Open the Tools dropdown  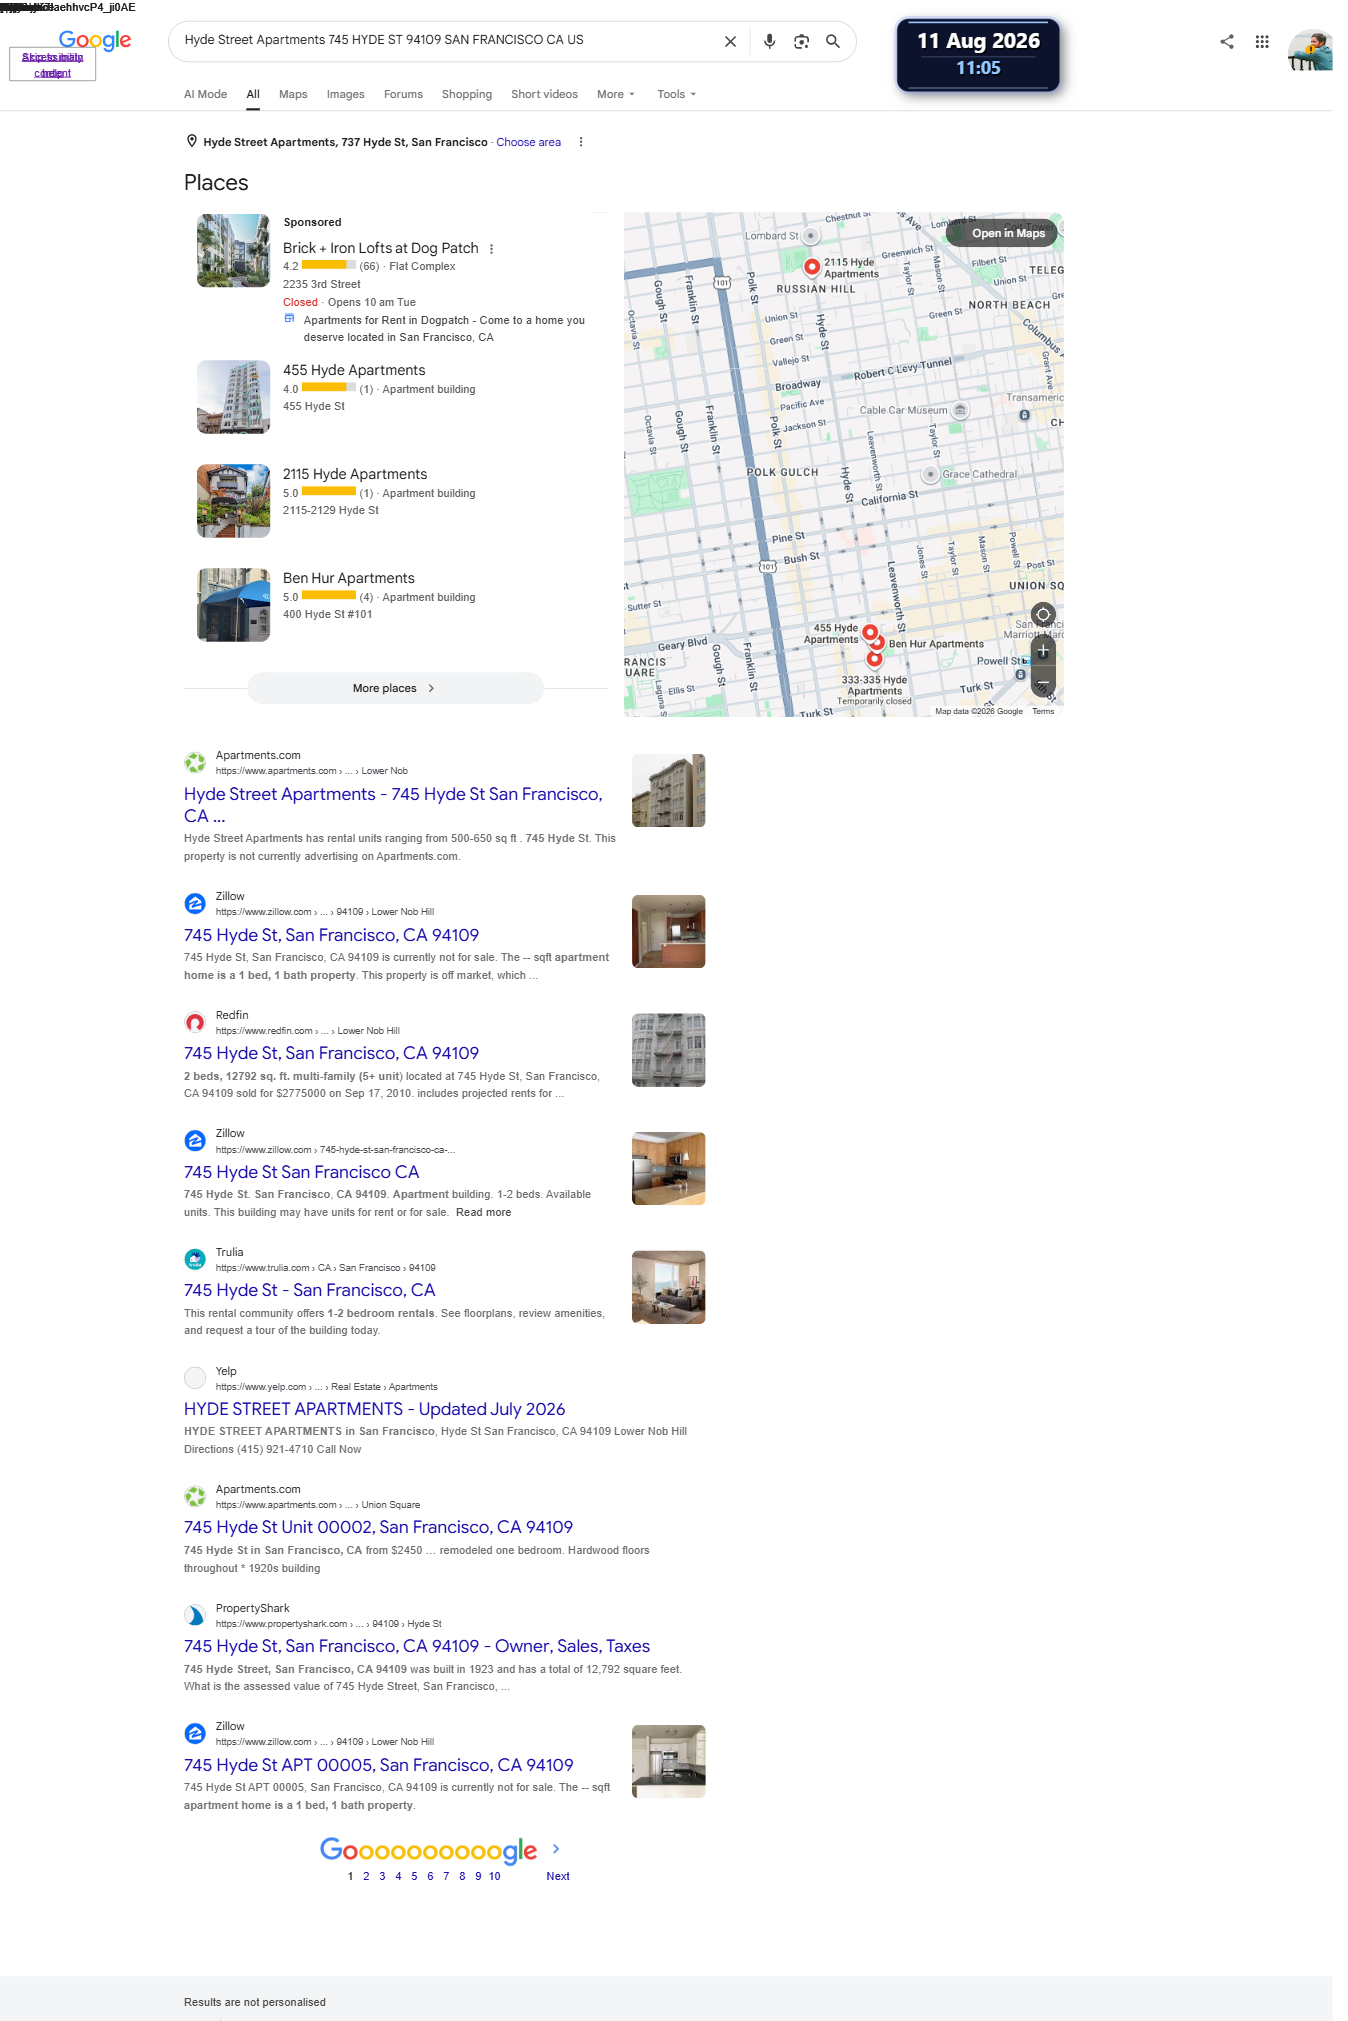676,94
